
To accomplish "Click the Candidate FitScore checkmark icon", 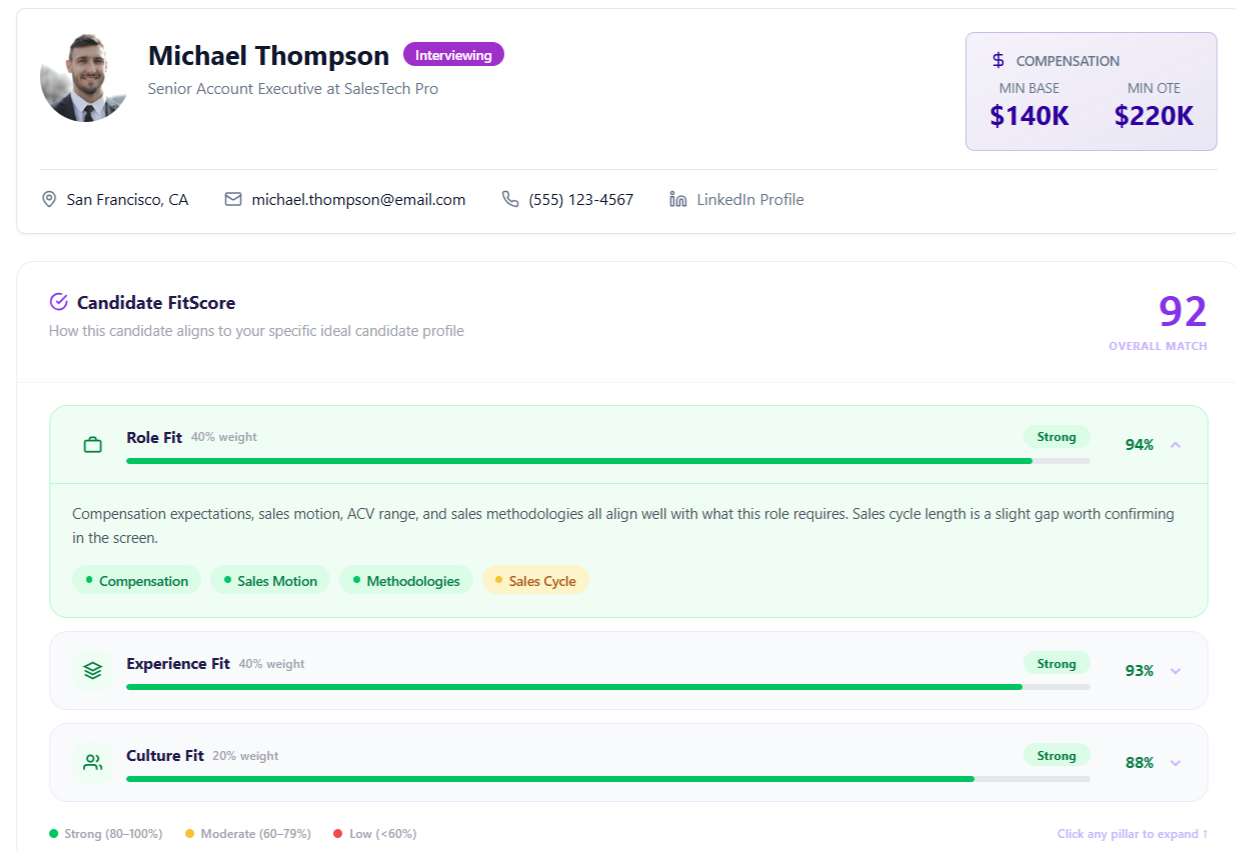I will [x=58, y=302].
